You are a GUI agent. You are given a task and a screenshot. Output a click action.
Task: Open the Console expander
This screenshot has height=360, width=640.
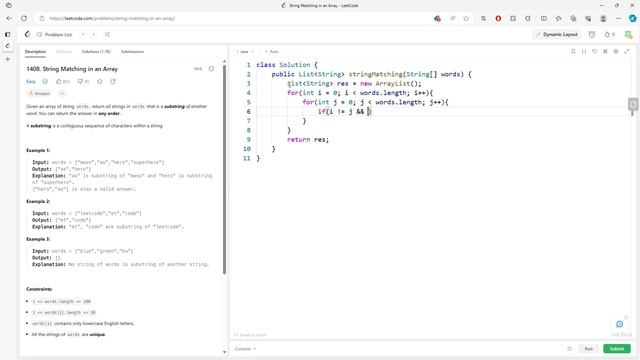point(245,349)
